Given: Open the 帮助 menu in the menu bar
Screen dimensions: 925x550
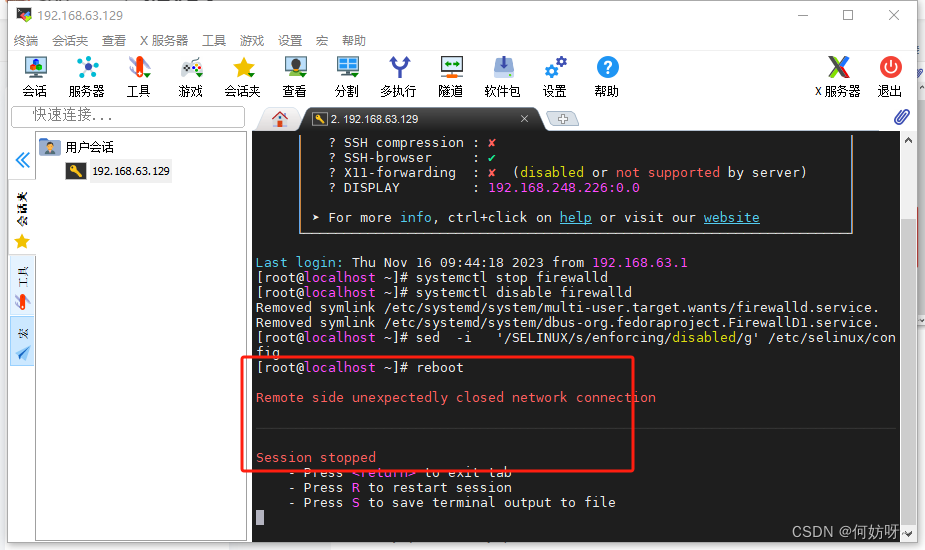Looking at the screenshot, I should (353, 41).
